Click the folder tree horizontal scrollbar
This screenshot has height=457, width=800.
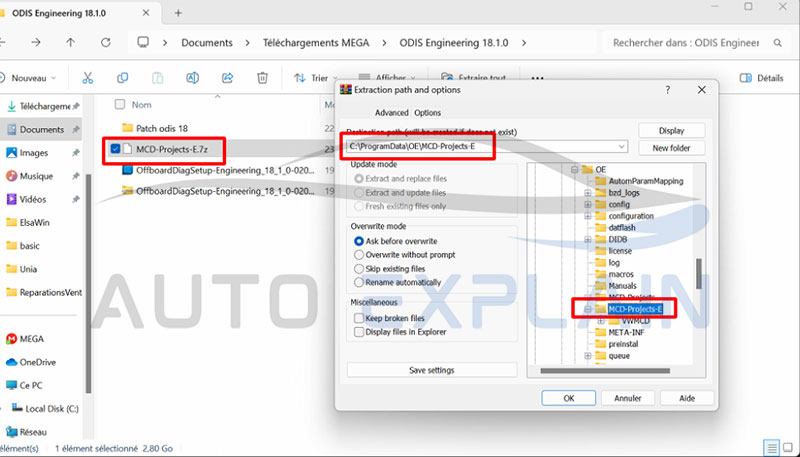(605, 371)
